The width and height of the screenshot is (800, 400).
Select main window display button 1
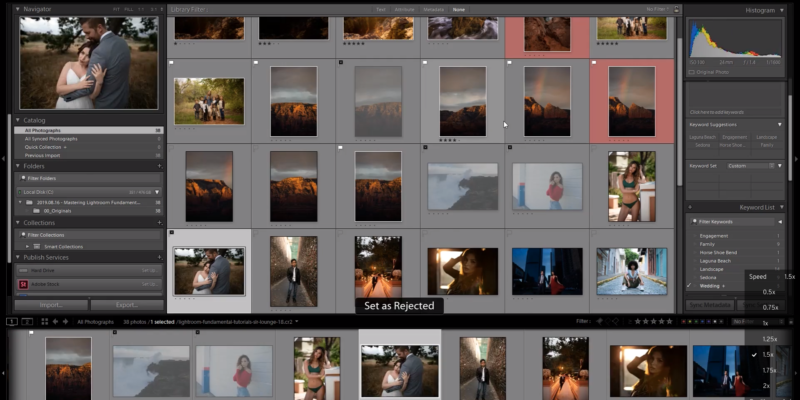tap(12, 321)
